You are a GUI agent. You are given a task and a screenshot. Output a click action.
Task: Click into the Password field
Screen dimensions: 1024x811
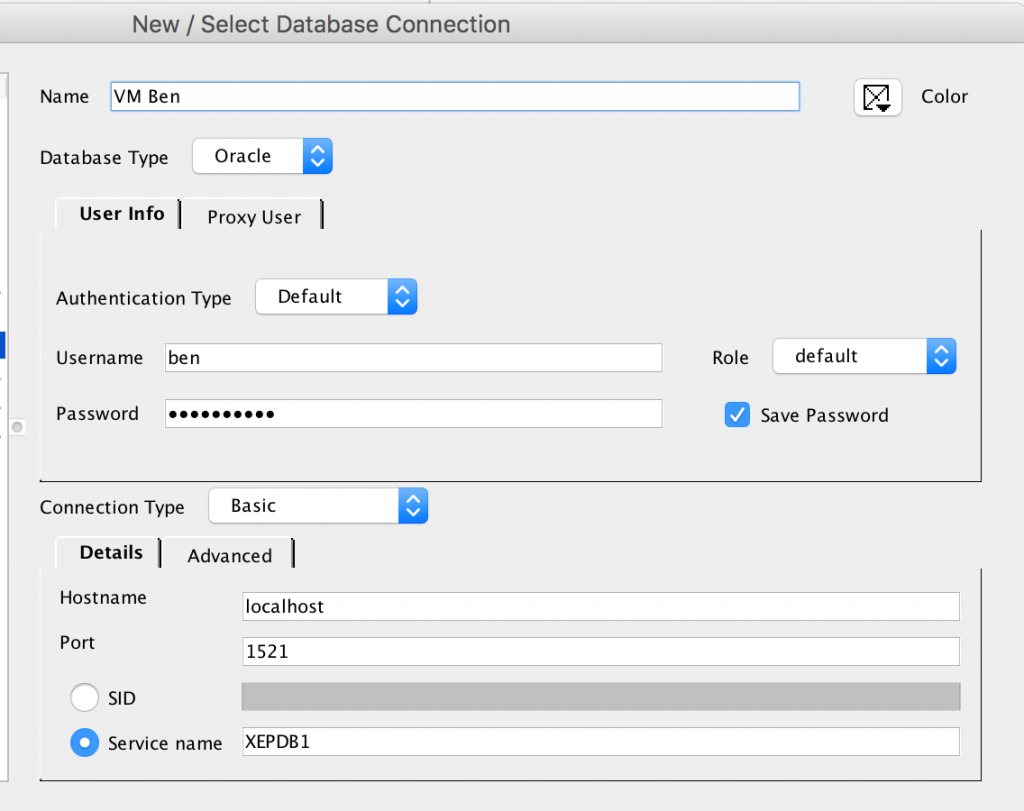point(413,414)
